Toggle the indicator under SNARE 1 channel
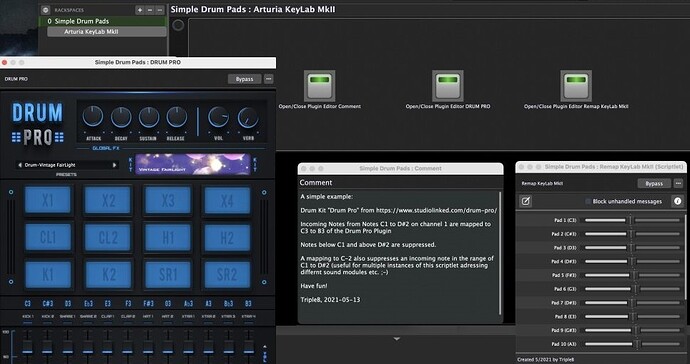This screenshot has width=690, height=364. [67, 323]
